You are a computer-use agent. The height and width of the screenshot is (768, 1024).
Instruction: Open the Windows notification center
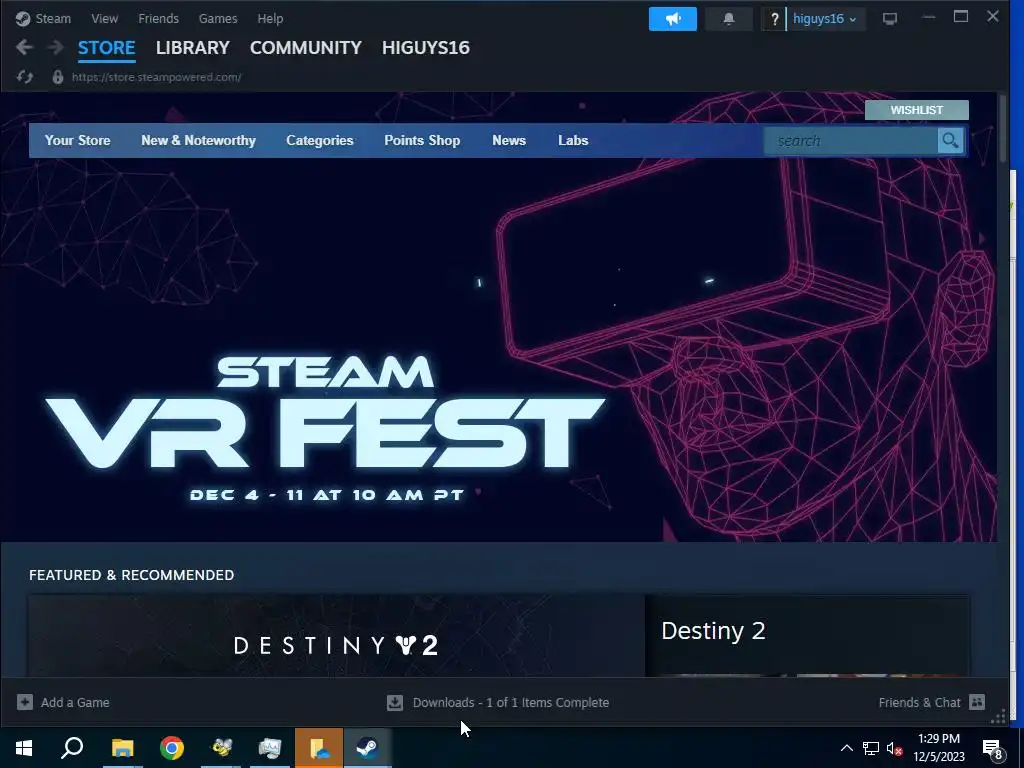point(993,748)
